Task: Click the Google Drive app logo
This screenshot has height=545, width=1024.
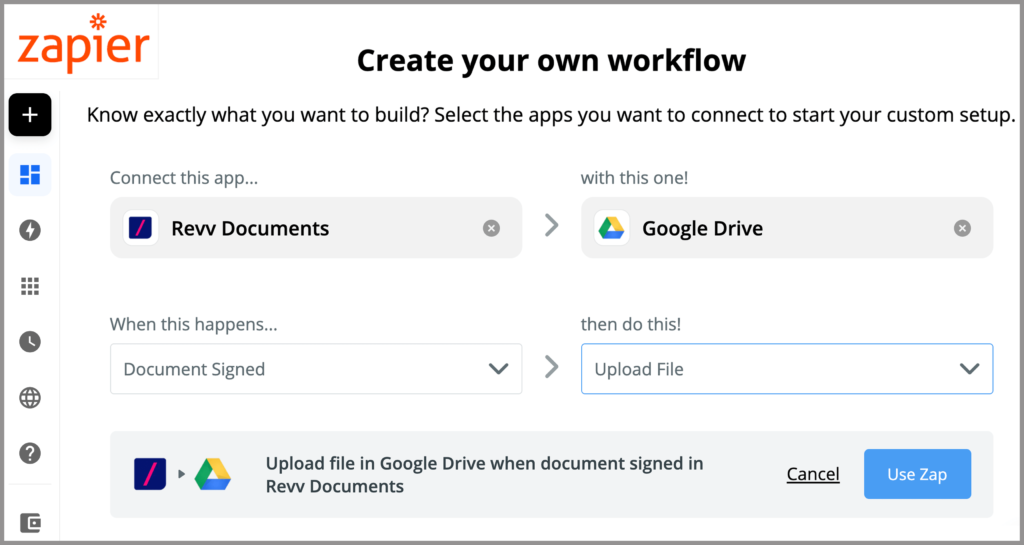Action: coord(612,228)
